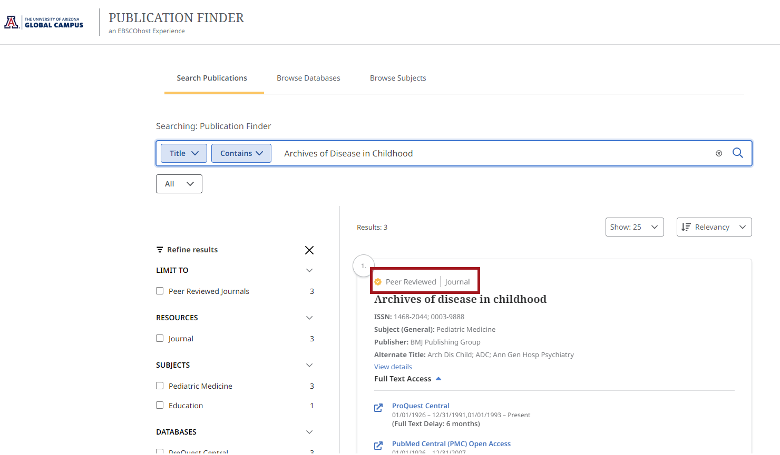Open the PubMed Central external link icon
780x455 pixels.
pos(379,446)
